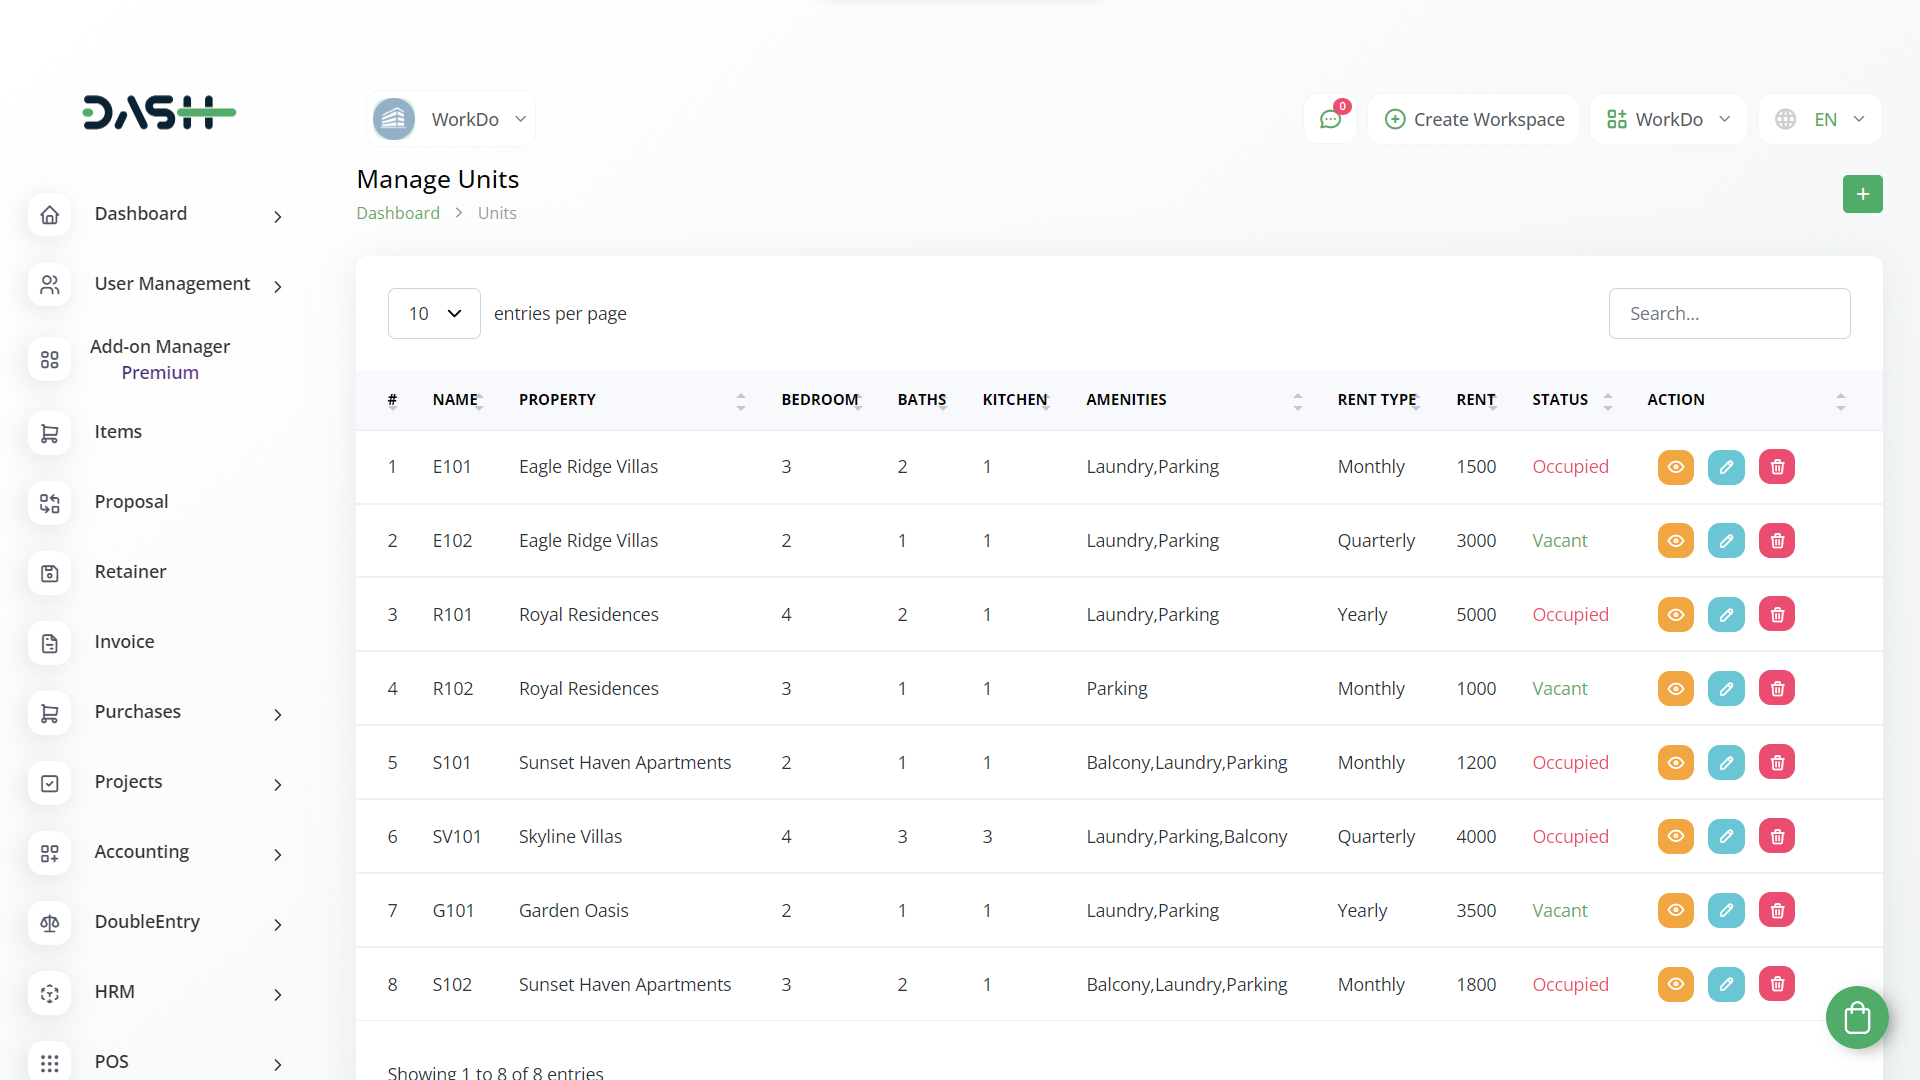
Task: View unit R102 using the eye icon
Action: (x=1675, y=689)
